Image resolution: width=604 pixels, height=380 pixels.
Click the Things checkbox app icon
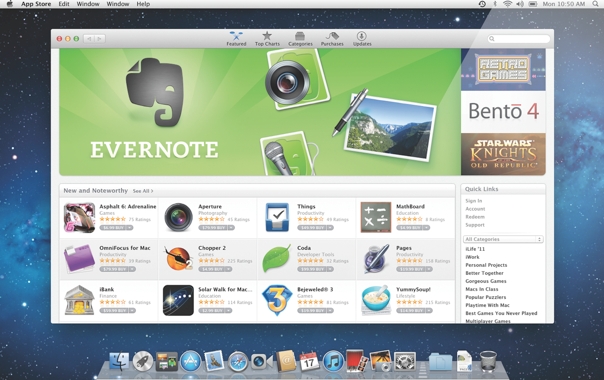[x=277, y=217]
